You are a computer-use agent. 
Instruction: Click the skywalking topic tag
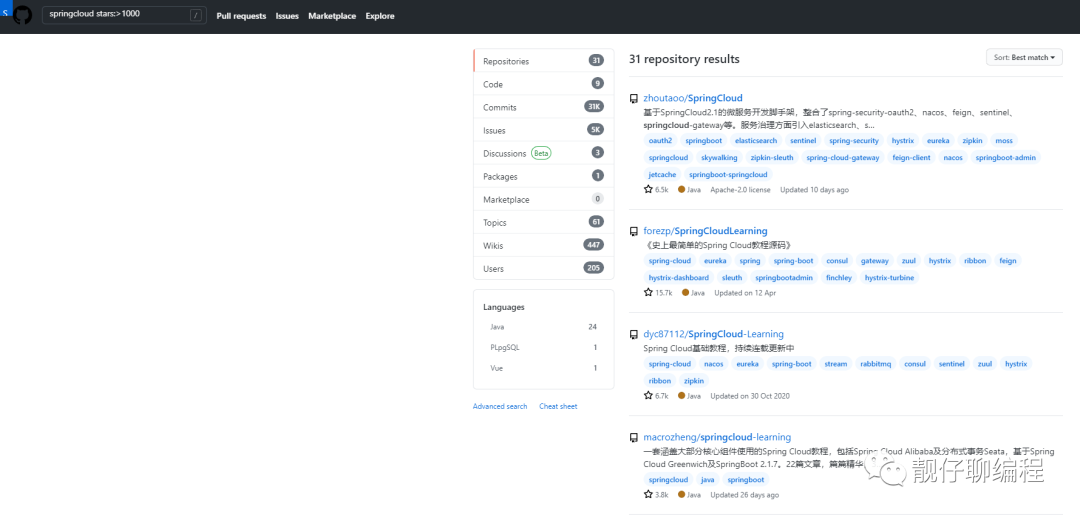coord(718,158)
